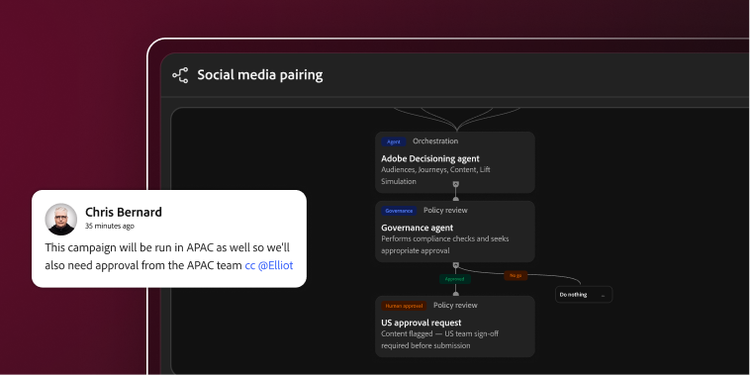Follow the cc @Elliot mention link
Image resolution: width=750 pixels, height=375 pixels.
(269, 265)
